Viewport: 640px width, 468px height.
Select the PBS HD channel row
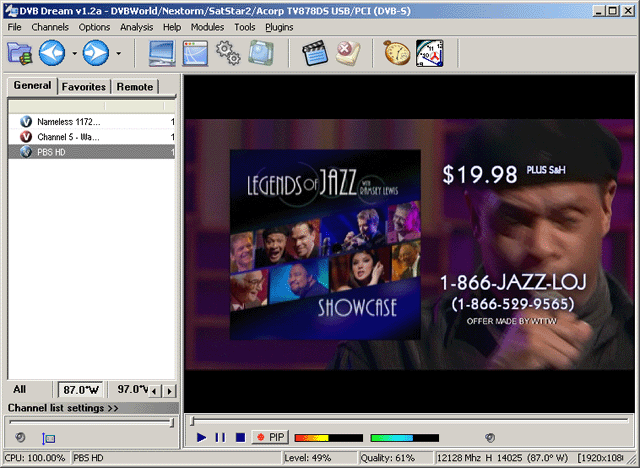[91, 152]
